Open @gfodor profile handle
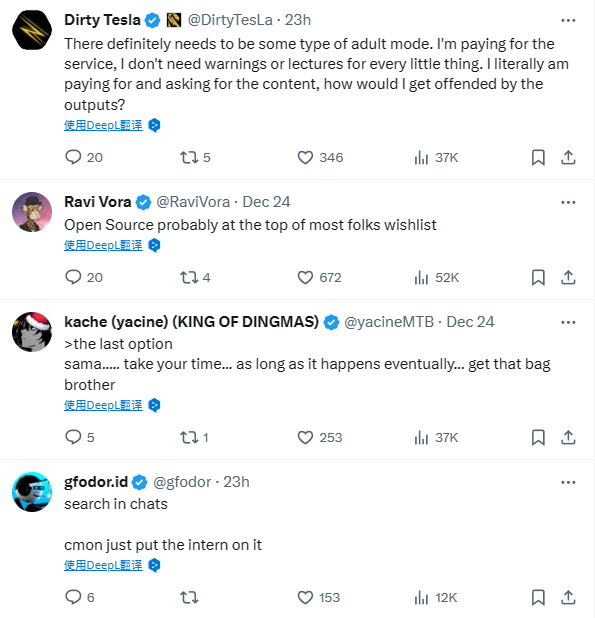595x618 pixels. [x=182, y=482]
